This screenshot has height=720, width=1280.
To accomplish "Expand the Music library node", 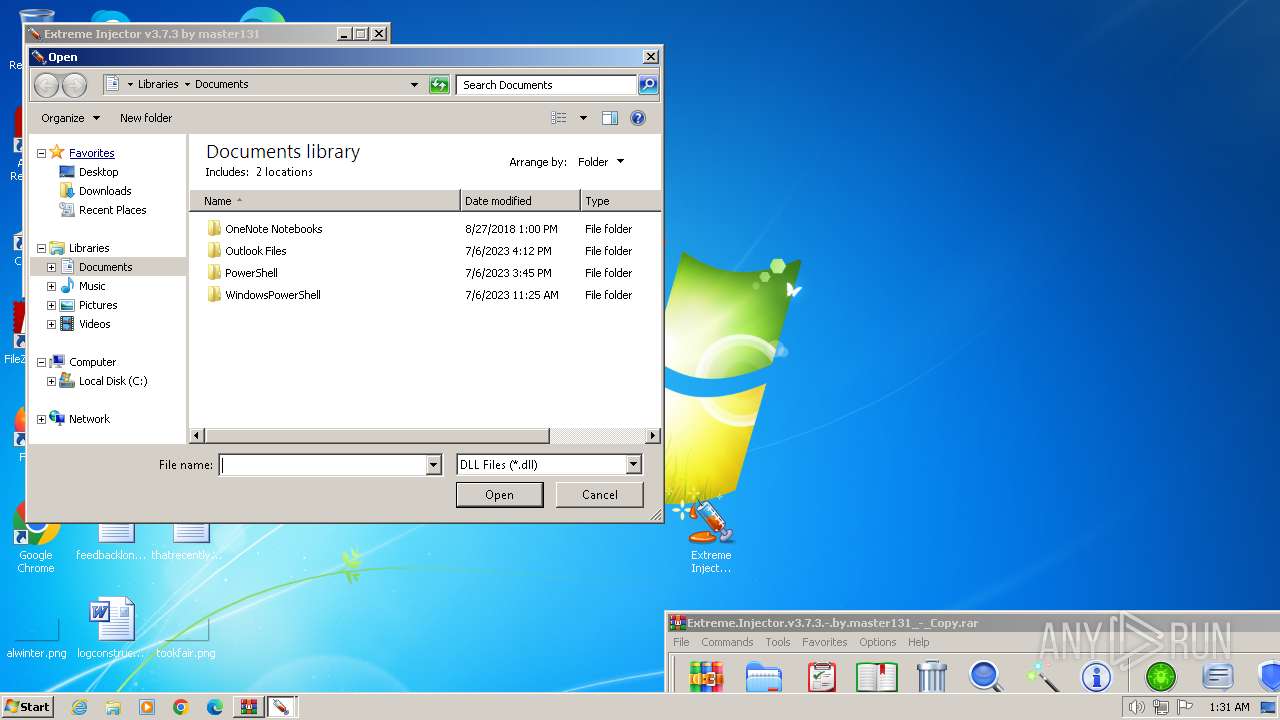I will pyautogui.click(x=51, y=286).
